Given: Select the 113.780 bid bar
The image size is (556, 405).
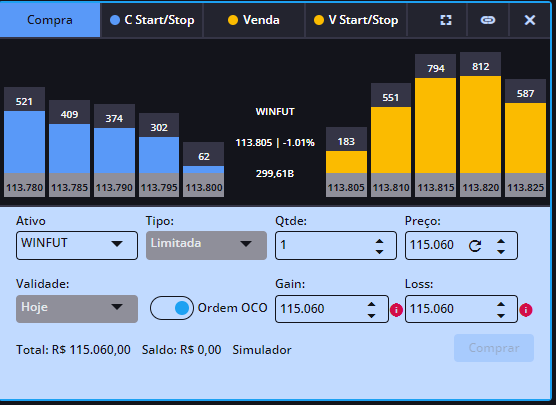Looking at the screenshot, I should point(24,142).
